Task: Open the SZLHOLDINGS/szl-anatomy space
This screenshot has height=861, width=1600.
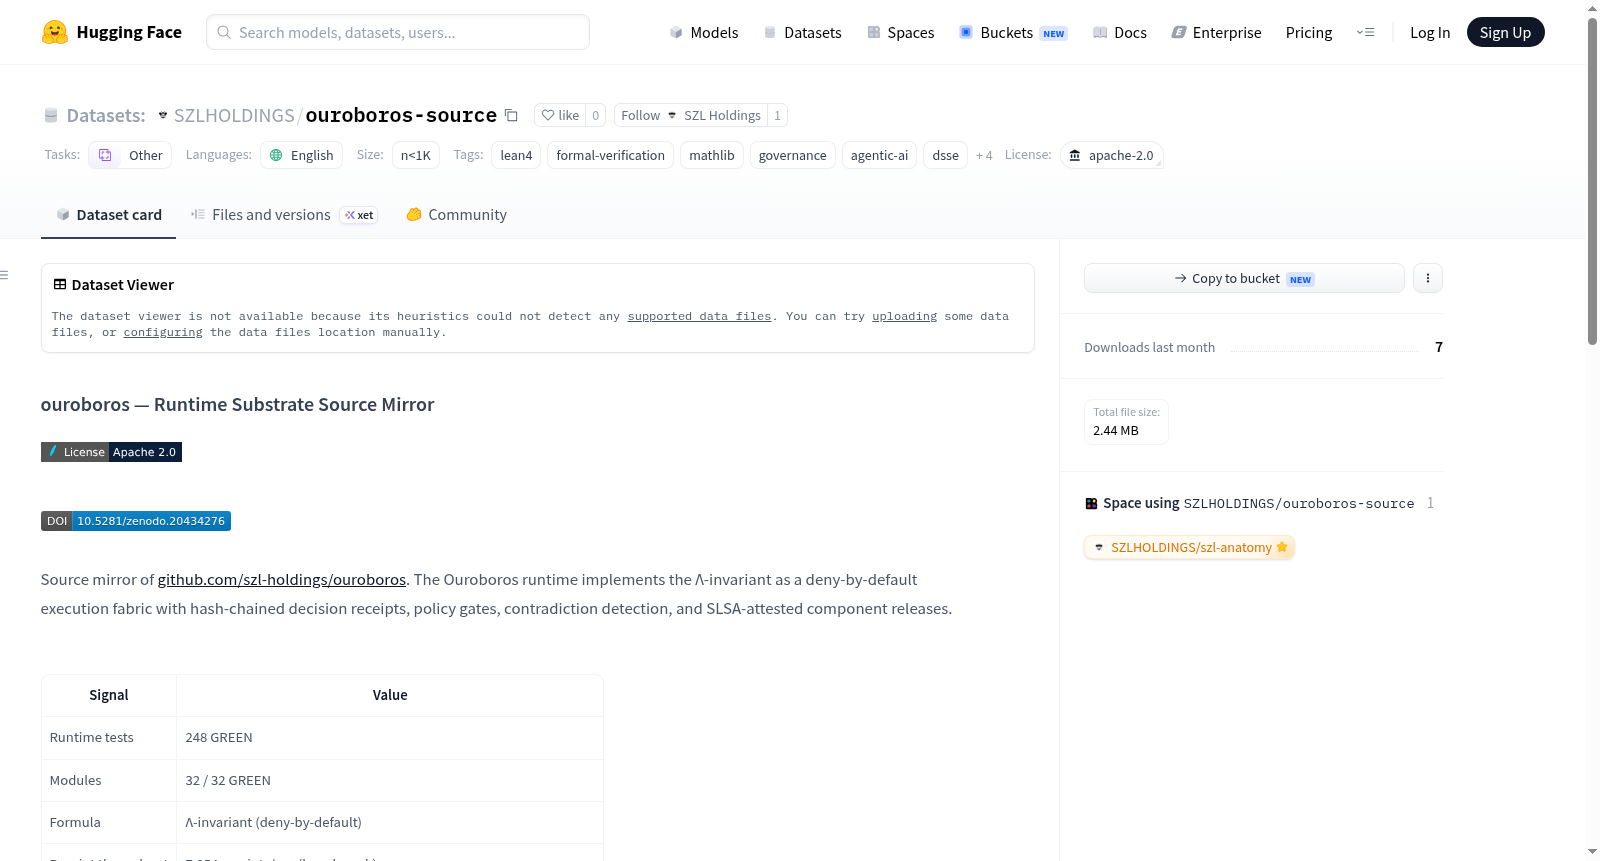Action: (1189, 547)
